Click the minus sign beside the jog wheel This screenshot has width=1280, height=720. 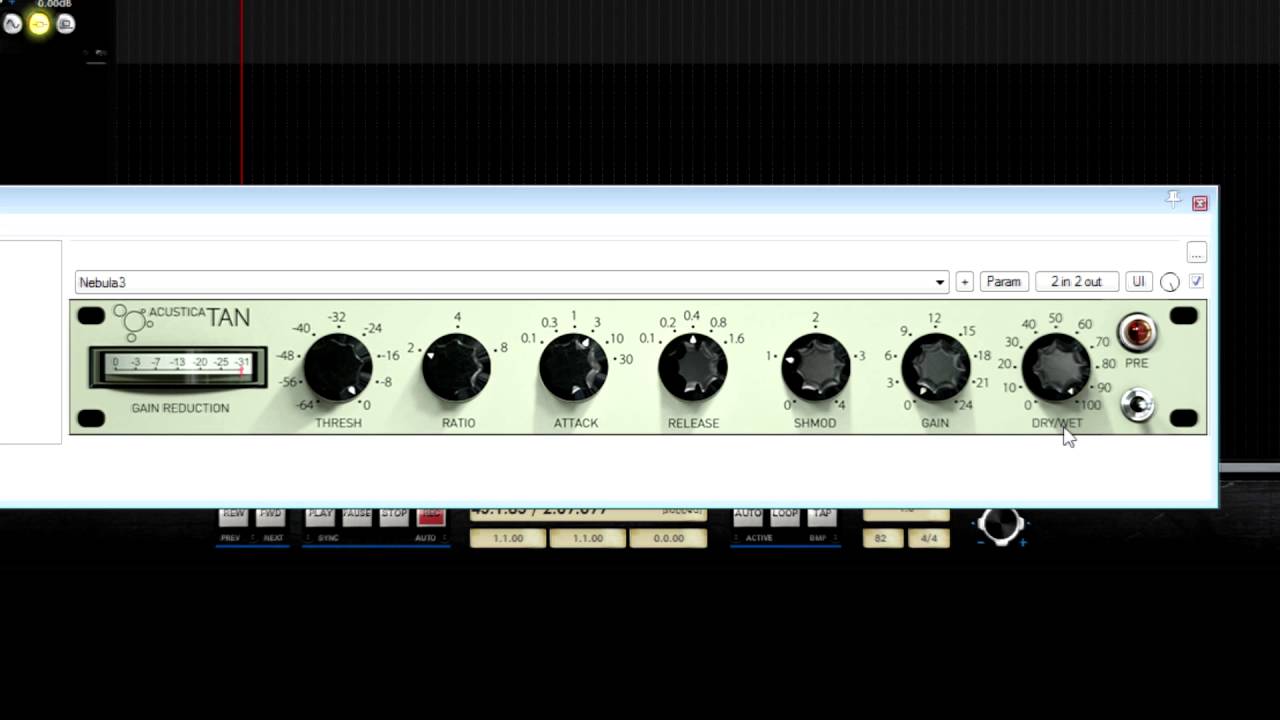pos(979,542)
